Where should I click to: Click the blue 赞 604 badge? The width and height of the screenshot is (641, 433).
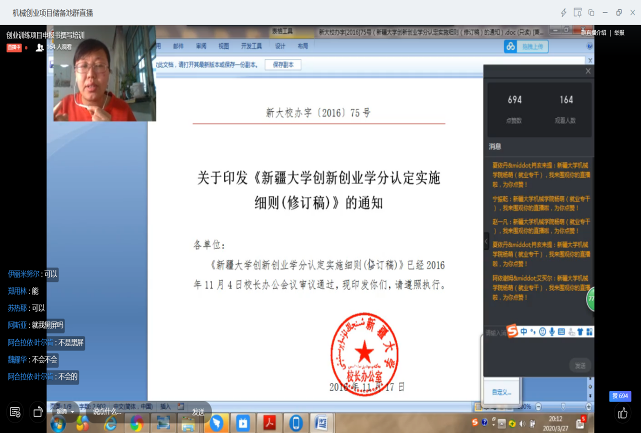620,396
